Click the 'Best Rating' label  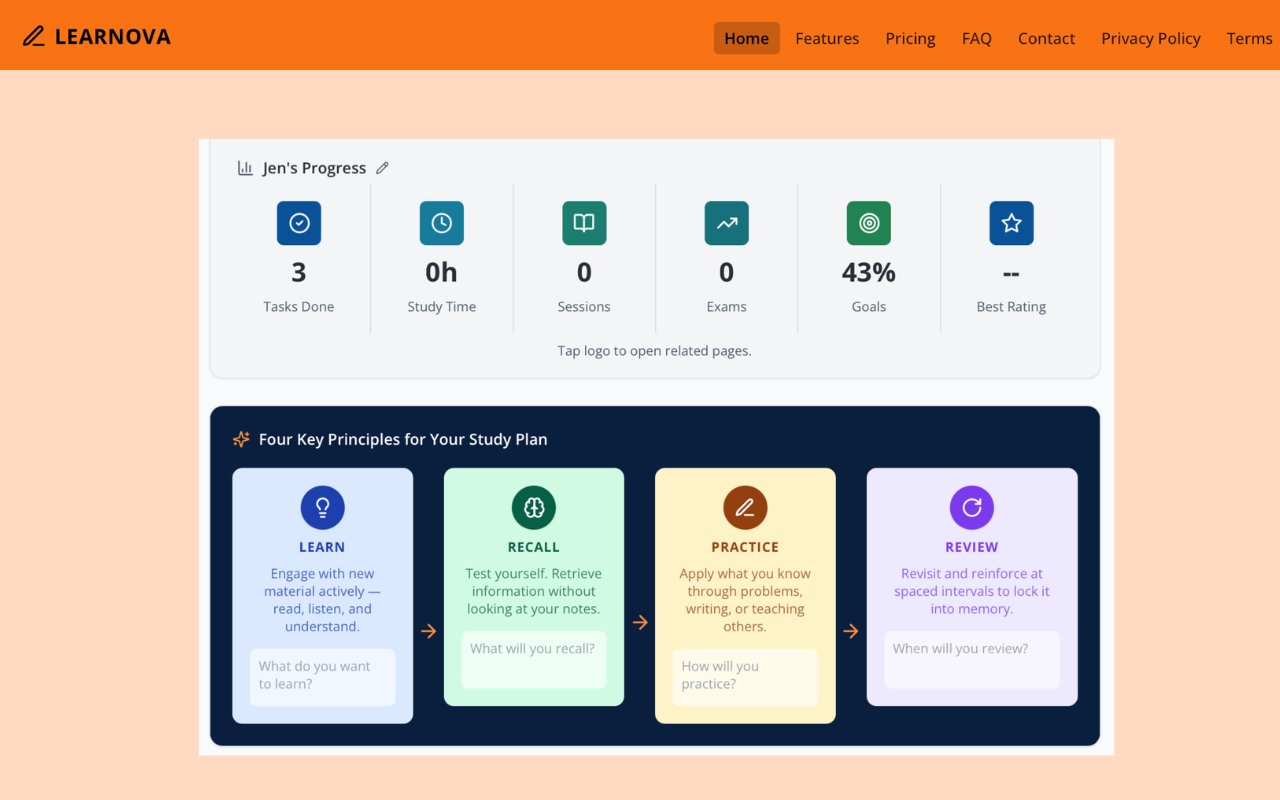(x=1011, y=307)
